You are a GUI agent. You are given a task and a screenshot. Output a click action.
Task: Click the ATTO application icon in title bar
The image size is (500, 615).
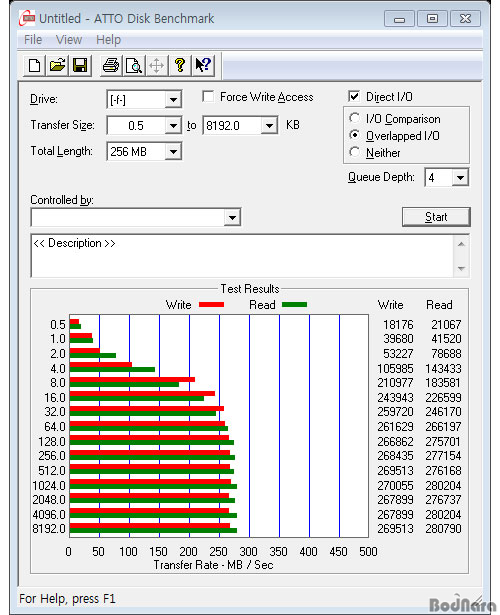tap(27, 18)
